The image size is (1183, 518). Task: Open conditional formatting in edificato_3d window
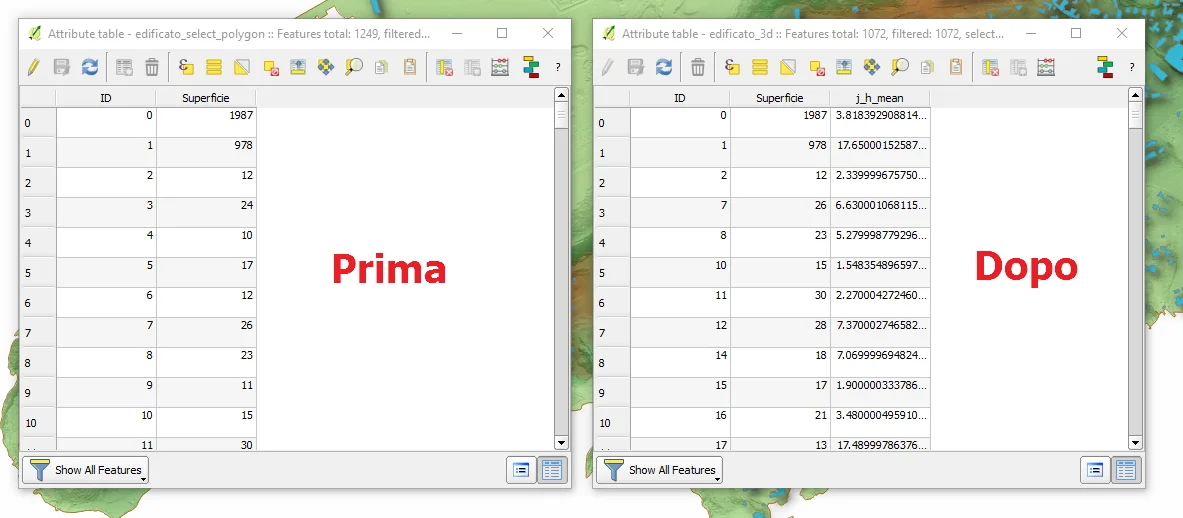(1105, 67)
